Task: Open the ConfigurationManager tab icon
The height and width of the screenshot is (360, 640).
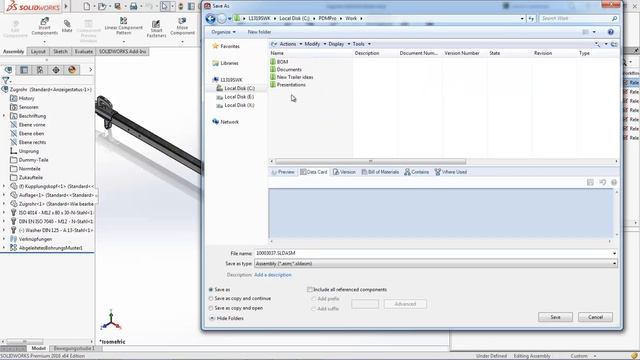Action: [40, 70]
